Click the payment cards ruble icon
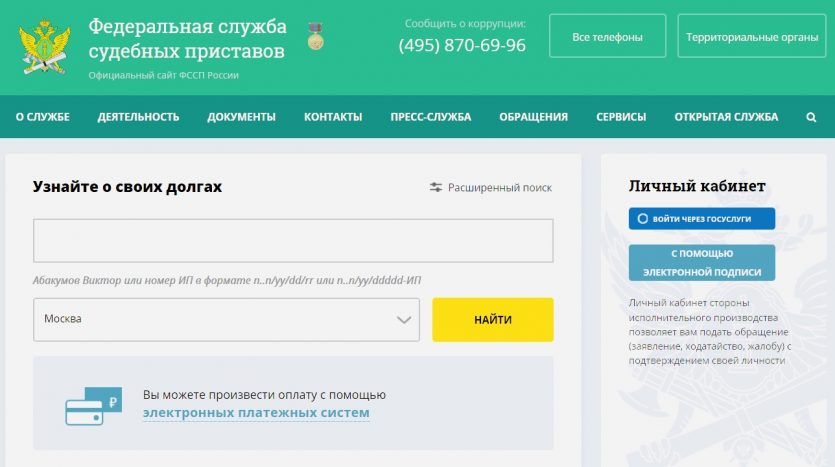 94,406
